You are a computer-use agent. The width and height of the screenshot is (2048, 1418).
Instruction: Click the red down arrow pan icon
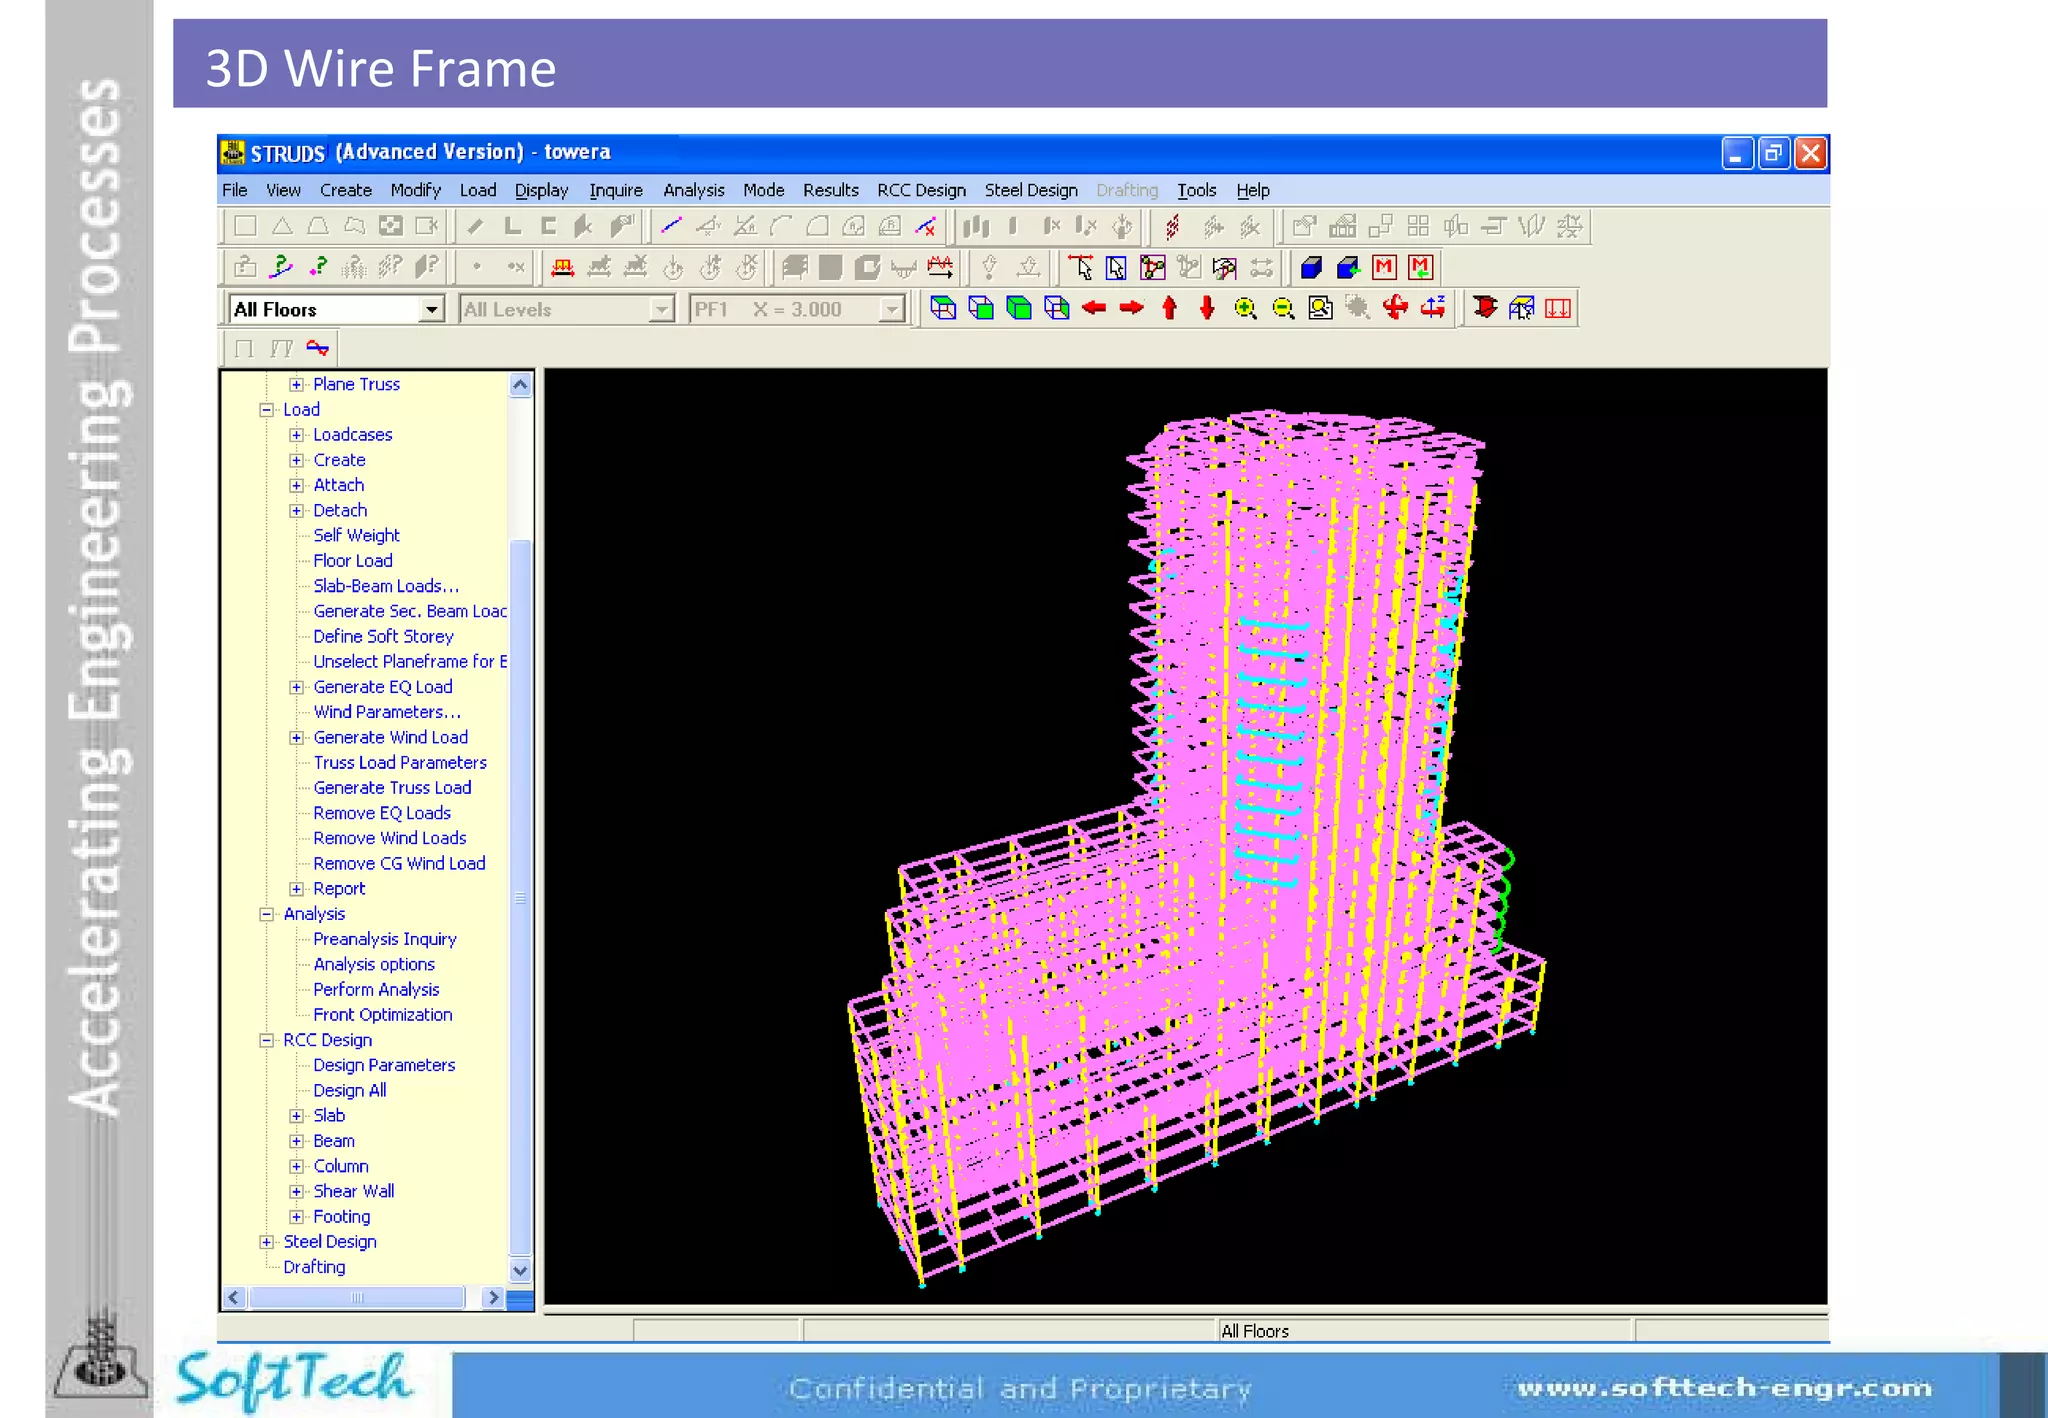click(x=1207, y=308)
